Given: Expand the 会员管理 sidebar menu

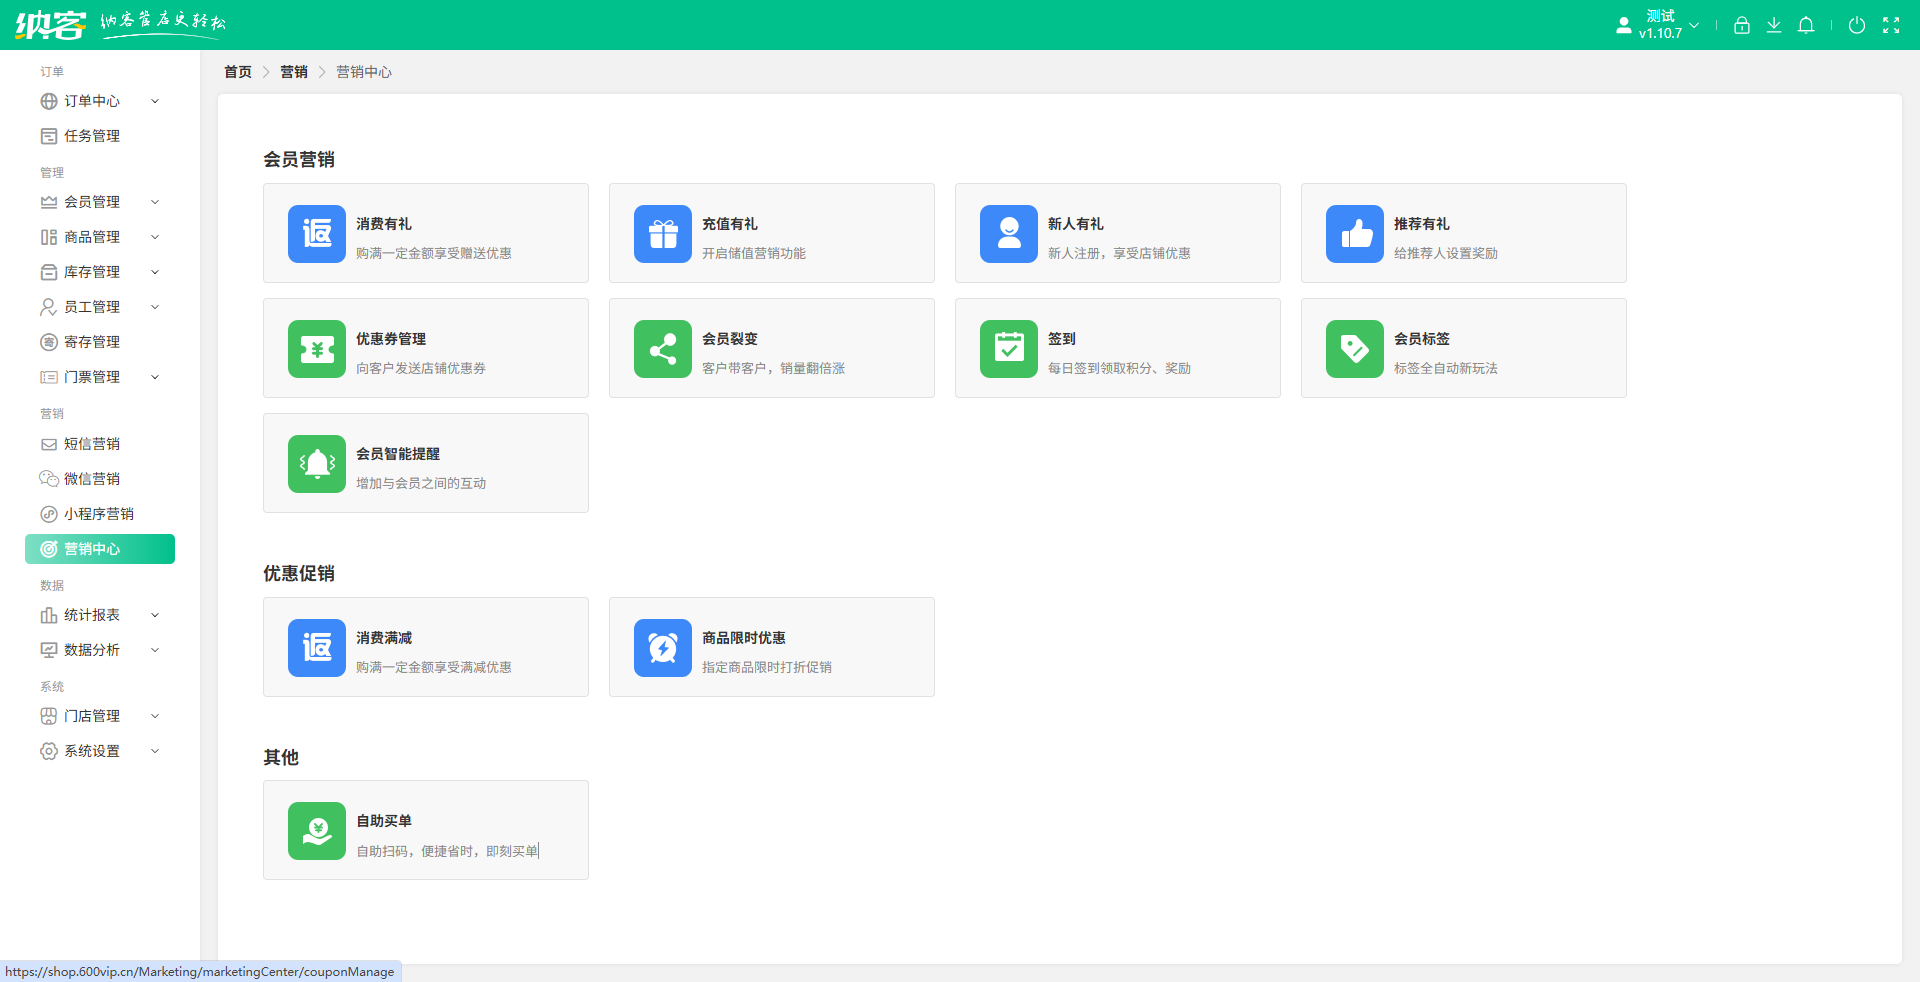Looking at the screenshot, I should click(100, 202).
